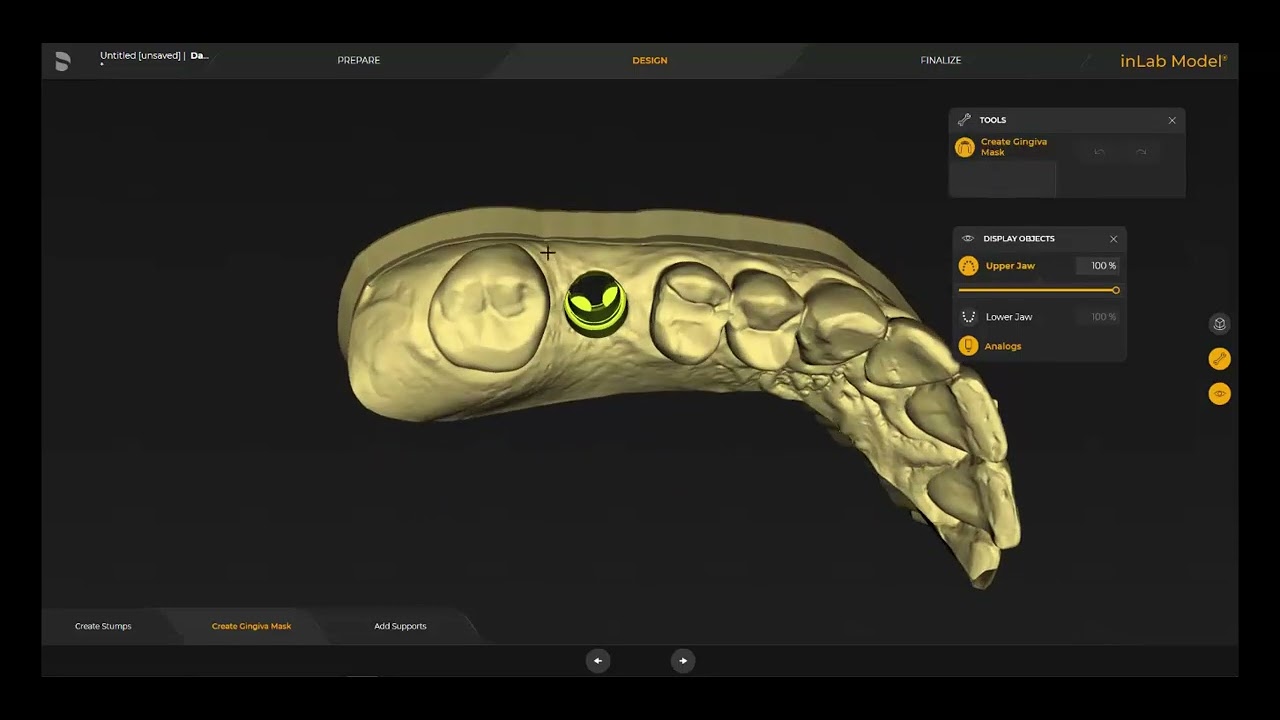This screenshot has width=1280, height=720.
Task: Select the Create Gingiva Mask step tab
Action: 251,626
